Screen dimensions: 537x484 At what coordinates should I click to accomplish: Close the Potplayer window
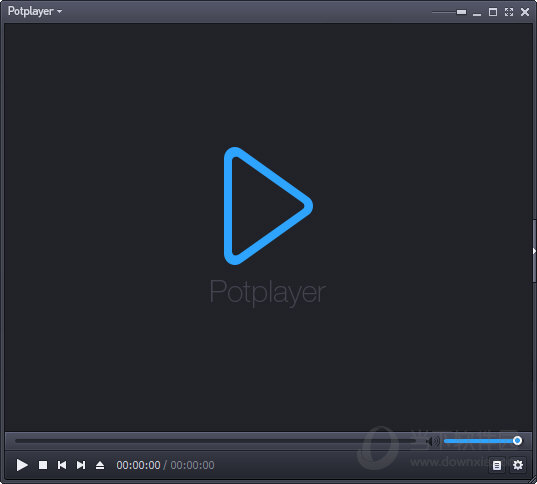[525, 12]
